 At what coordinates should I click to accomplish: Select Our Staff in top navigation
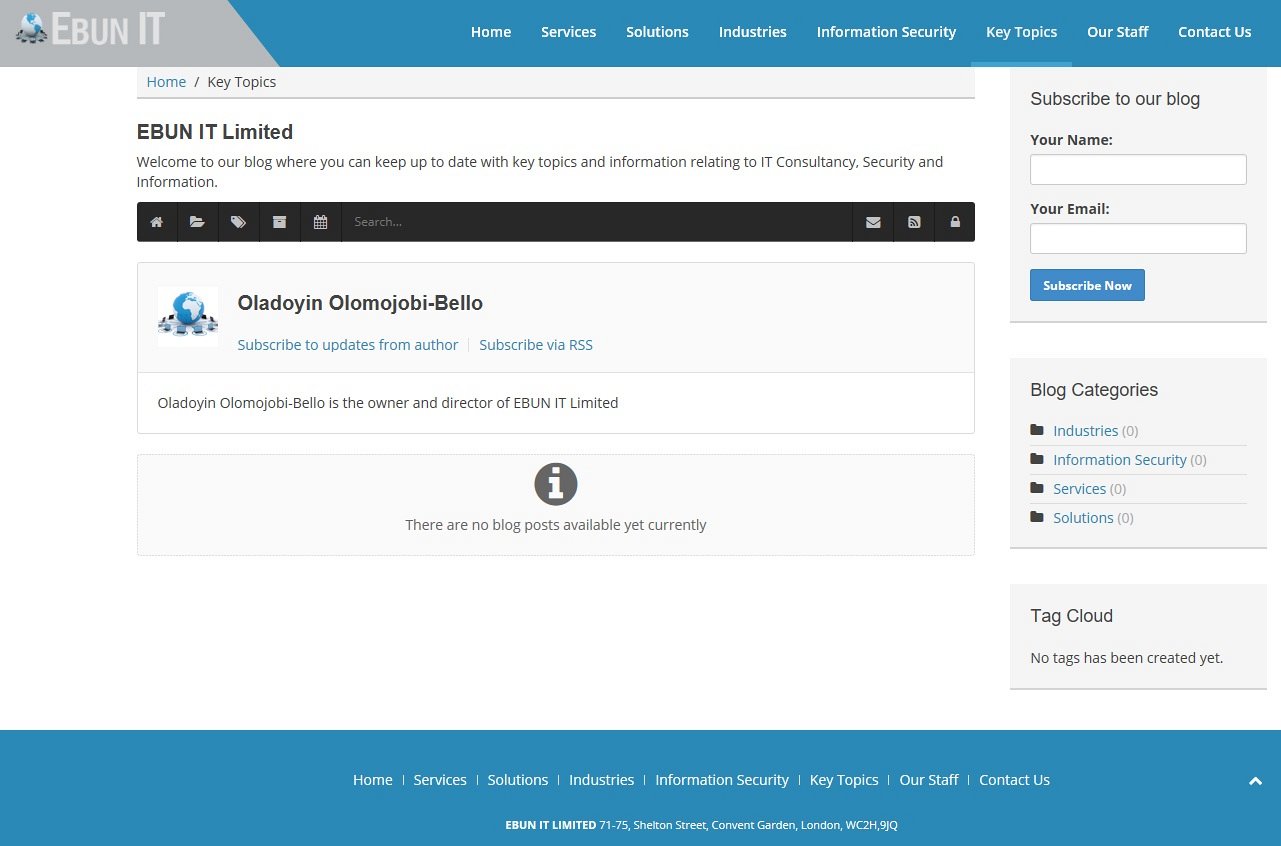[x=1117, y=32]
